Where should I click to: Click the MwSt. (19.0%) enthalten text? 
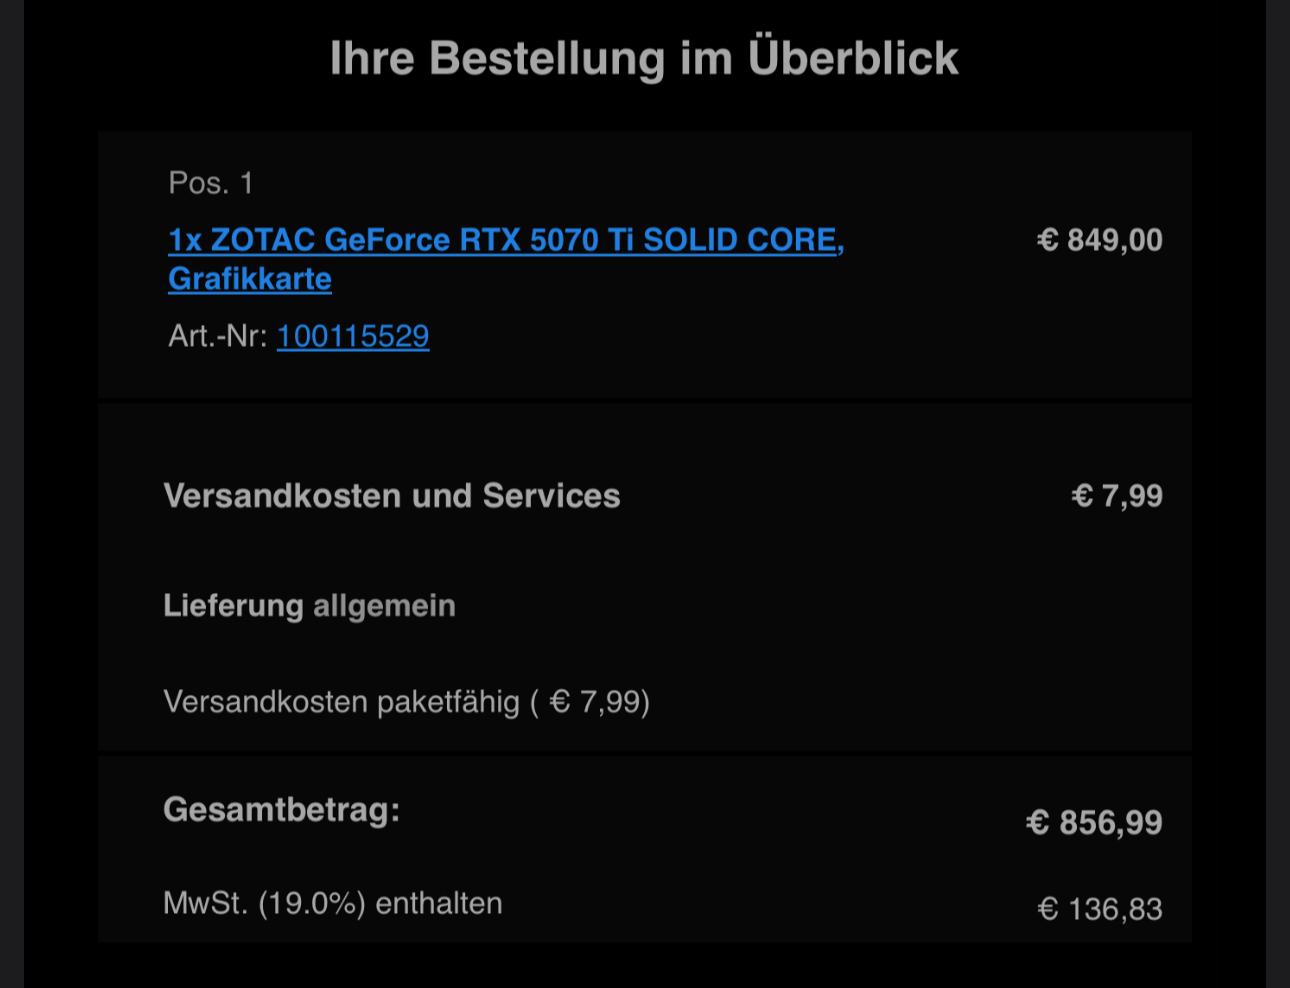(333, 903)
